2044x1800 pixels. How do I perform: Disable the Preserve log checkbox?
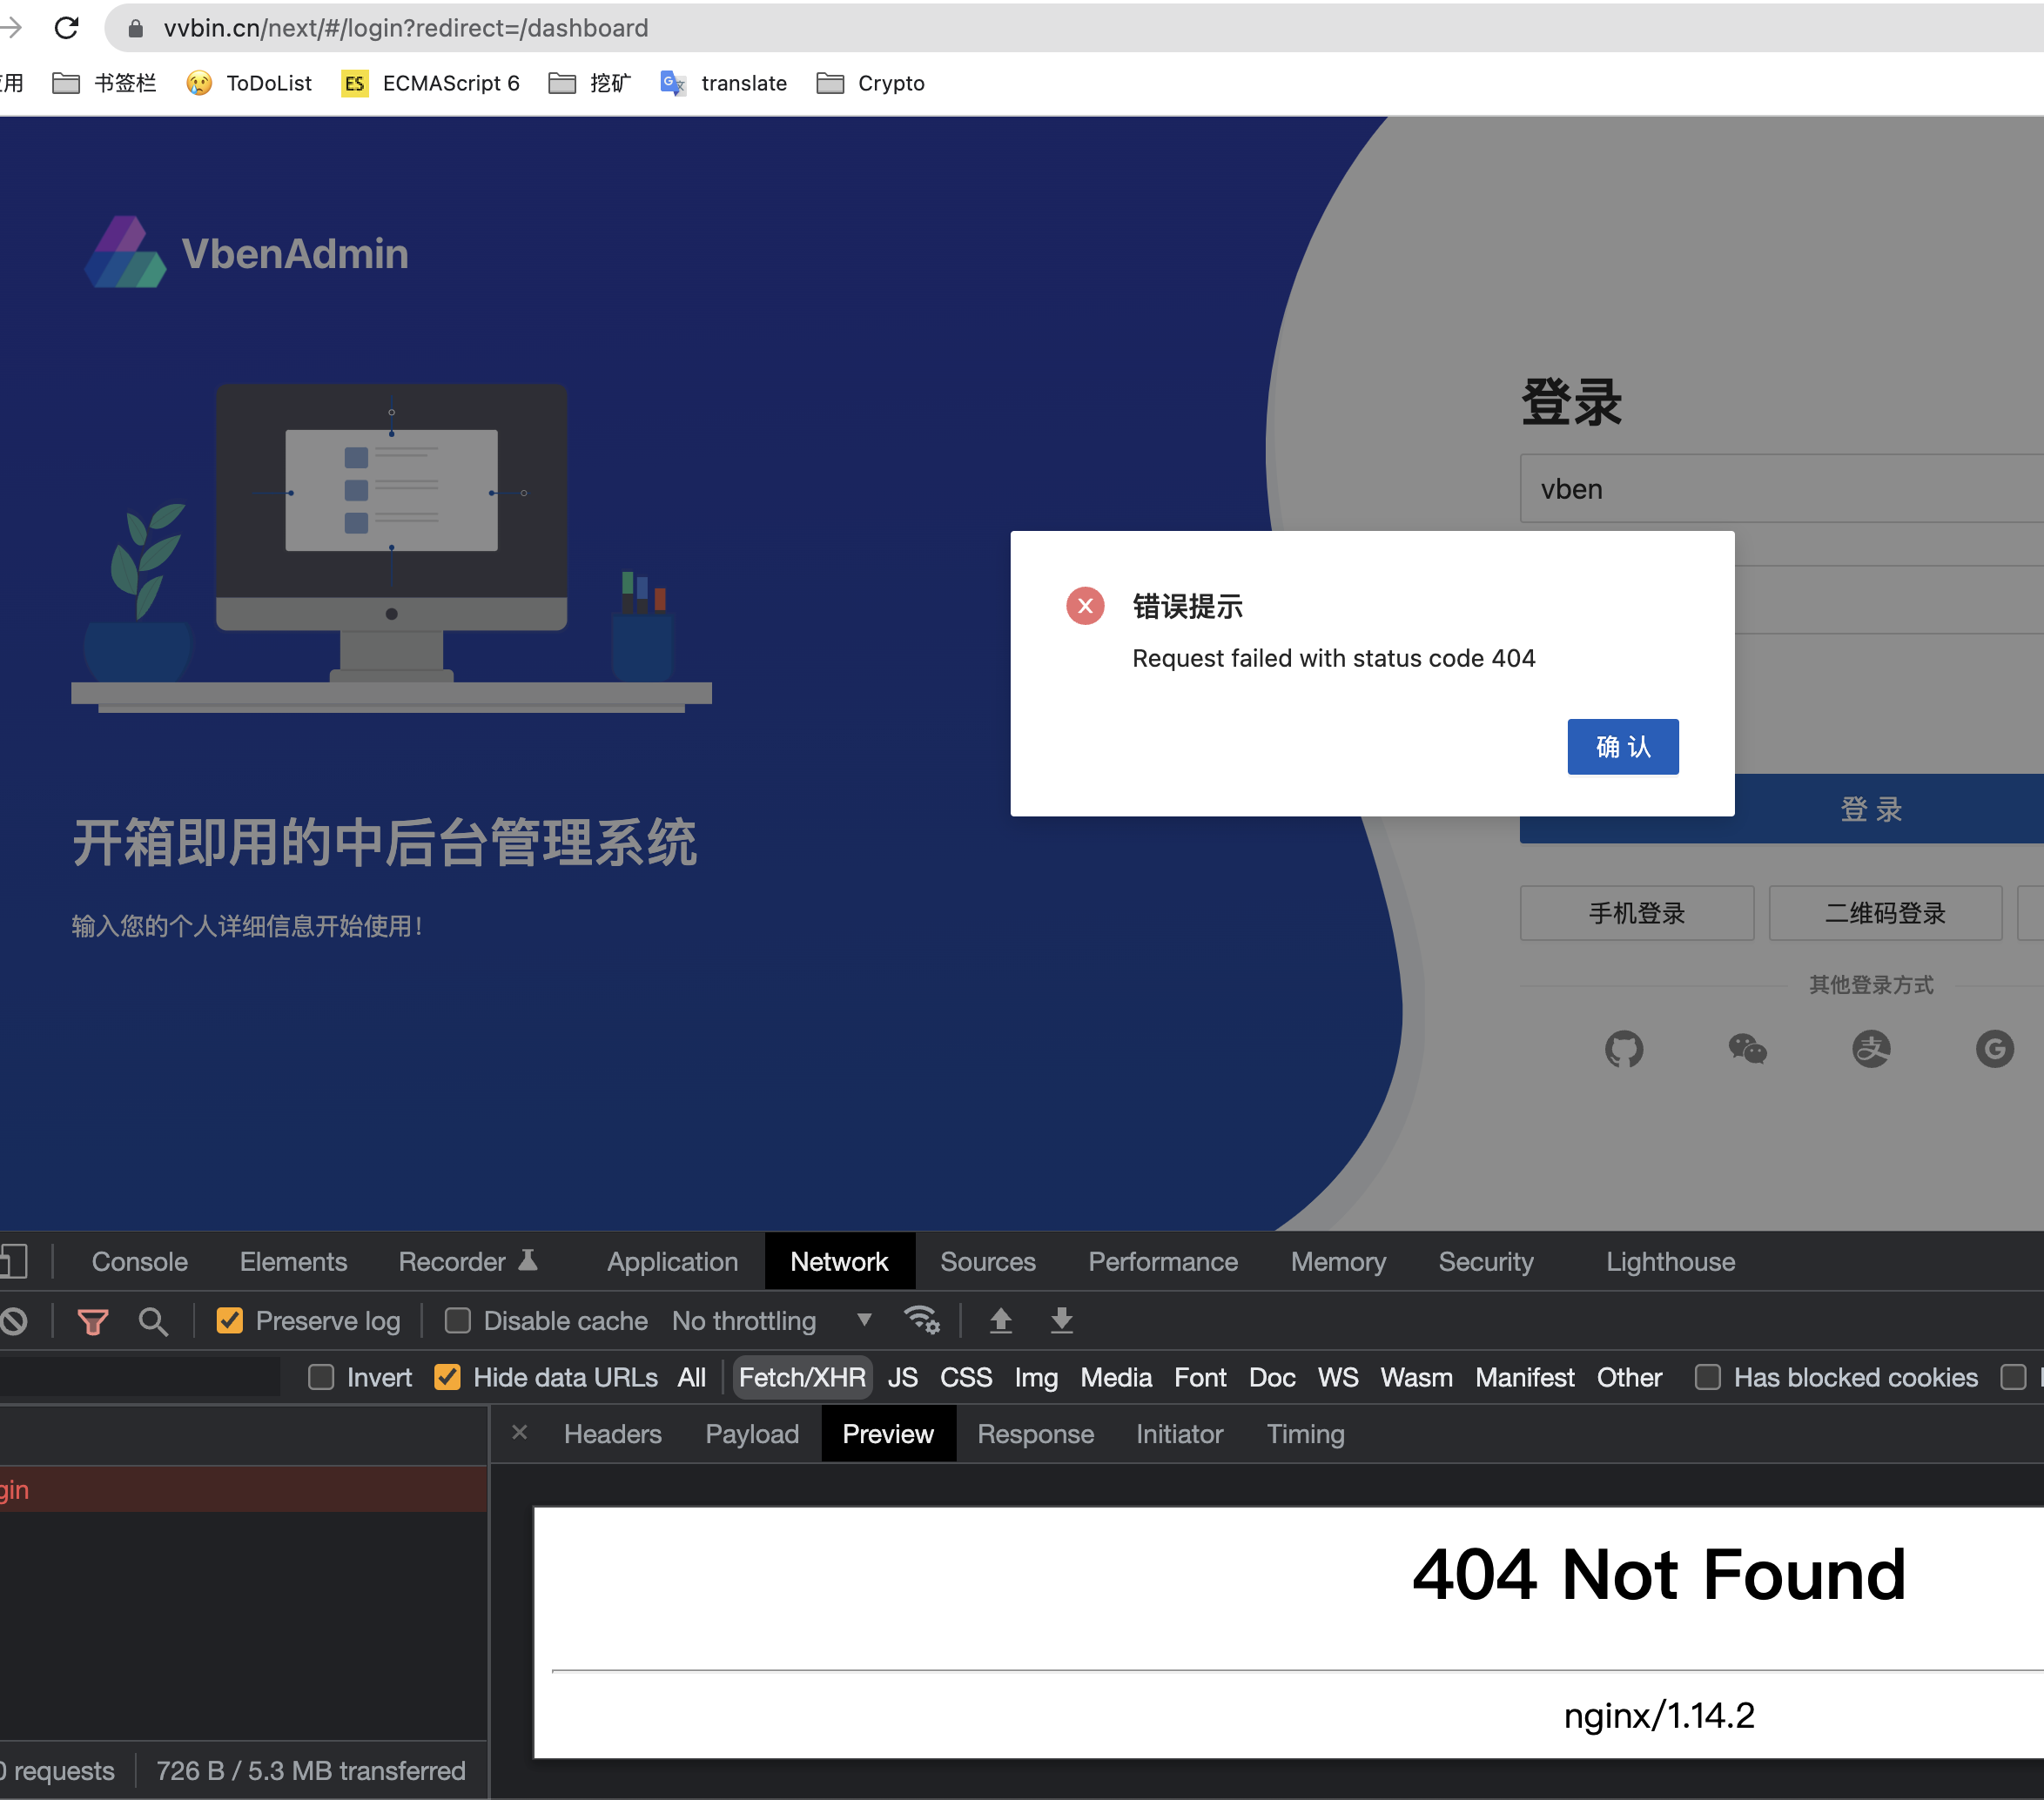[229, 1320]
